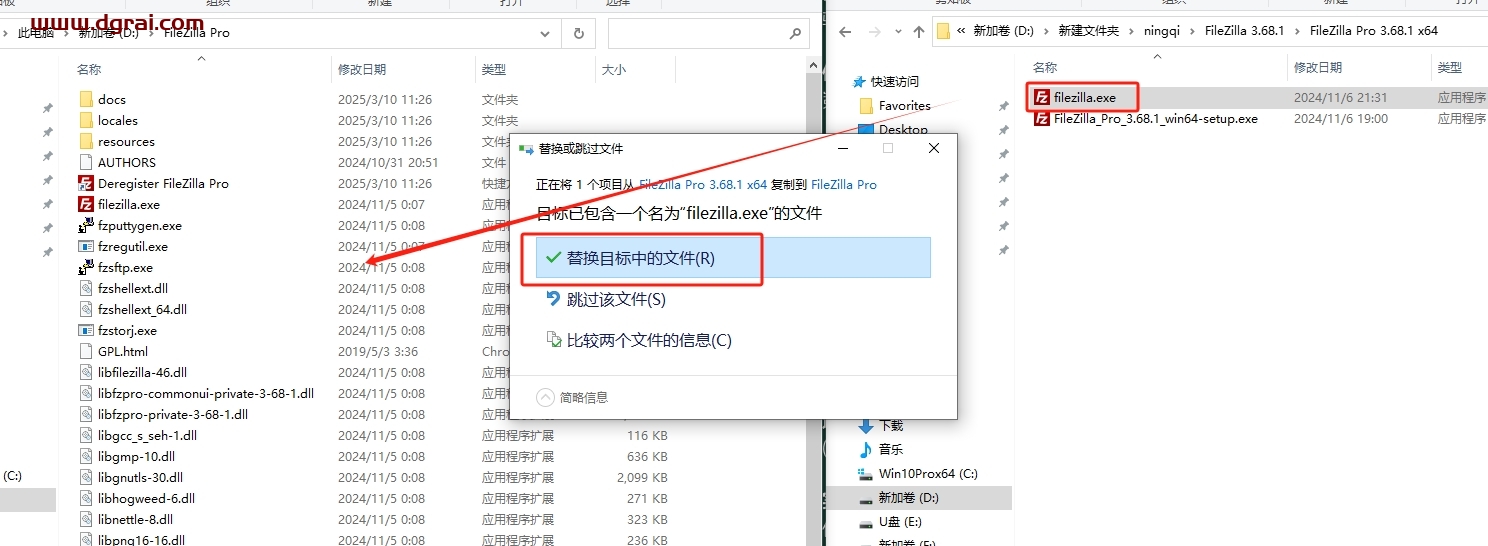Select the fzshellext.dll file icon
This screenshot has width=1488, height=546.
tap(86, 288)
